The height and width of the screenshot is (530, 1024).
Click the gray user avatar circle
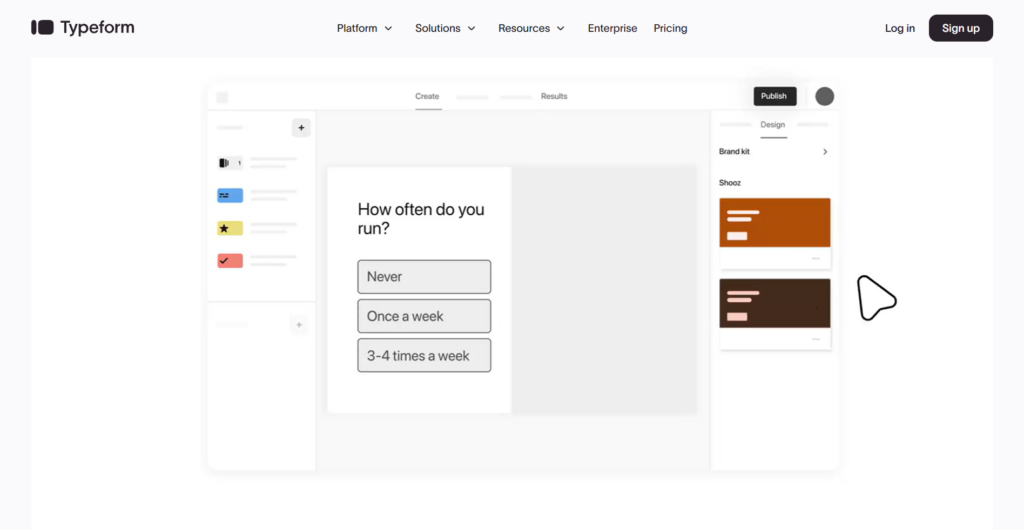(824, 96)
